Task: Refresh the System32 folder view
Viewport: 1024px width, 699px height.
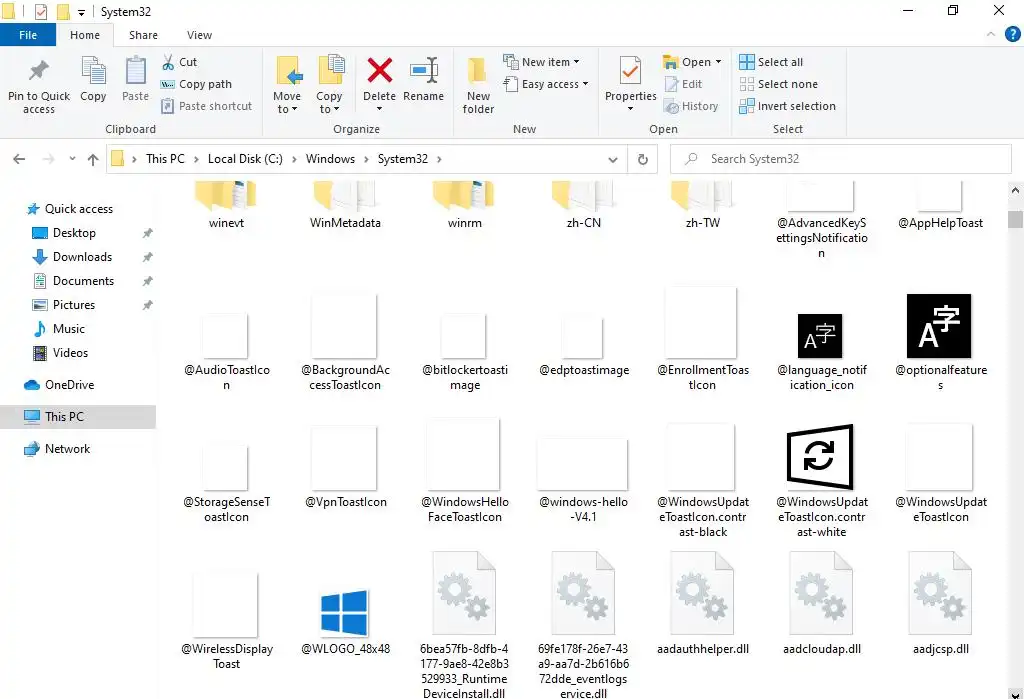Action: click(643, 159)
